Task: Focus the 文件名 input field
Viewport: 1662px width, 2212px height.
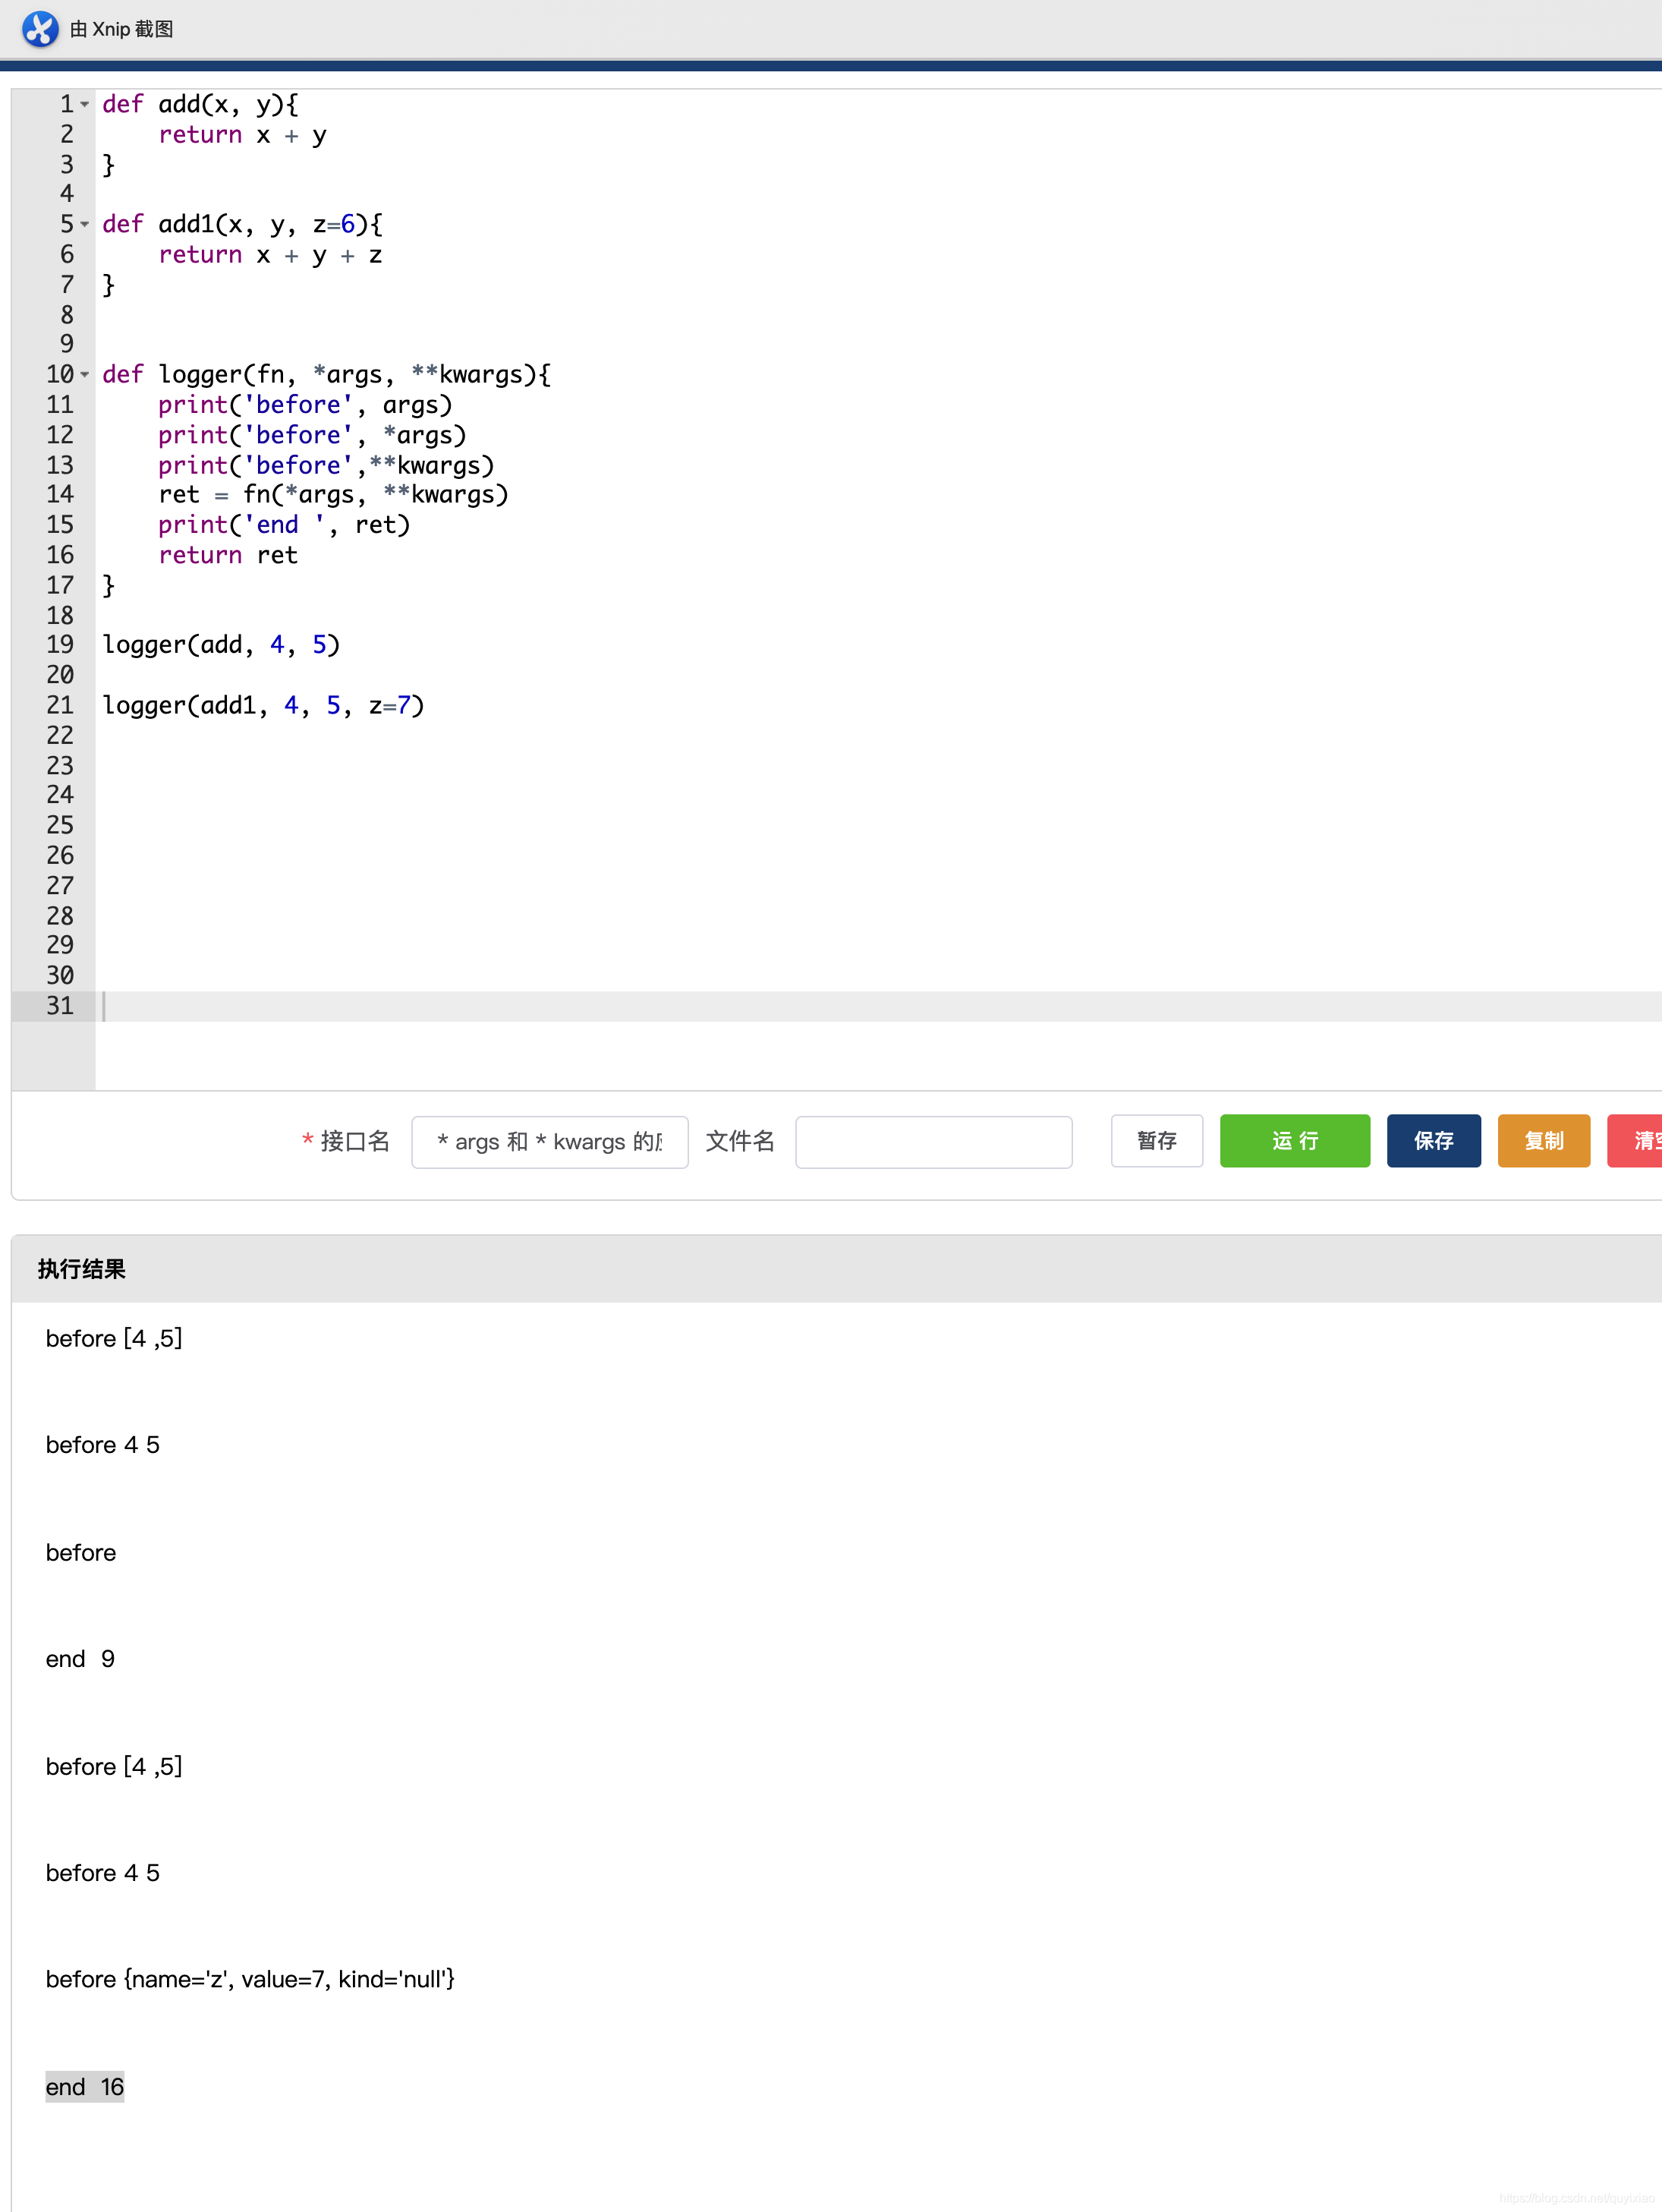Action: pos(934,1142)
